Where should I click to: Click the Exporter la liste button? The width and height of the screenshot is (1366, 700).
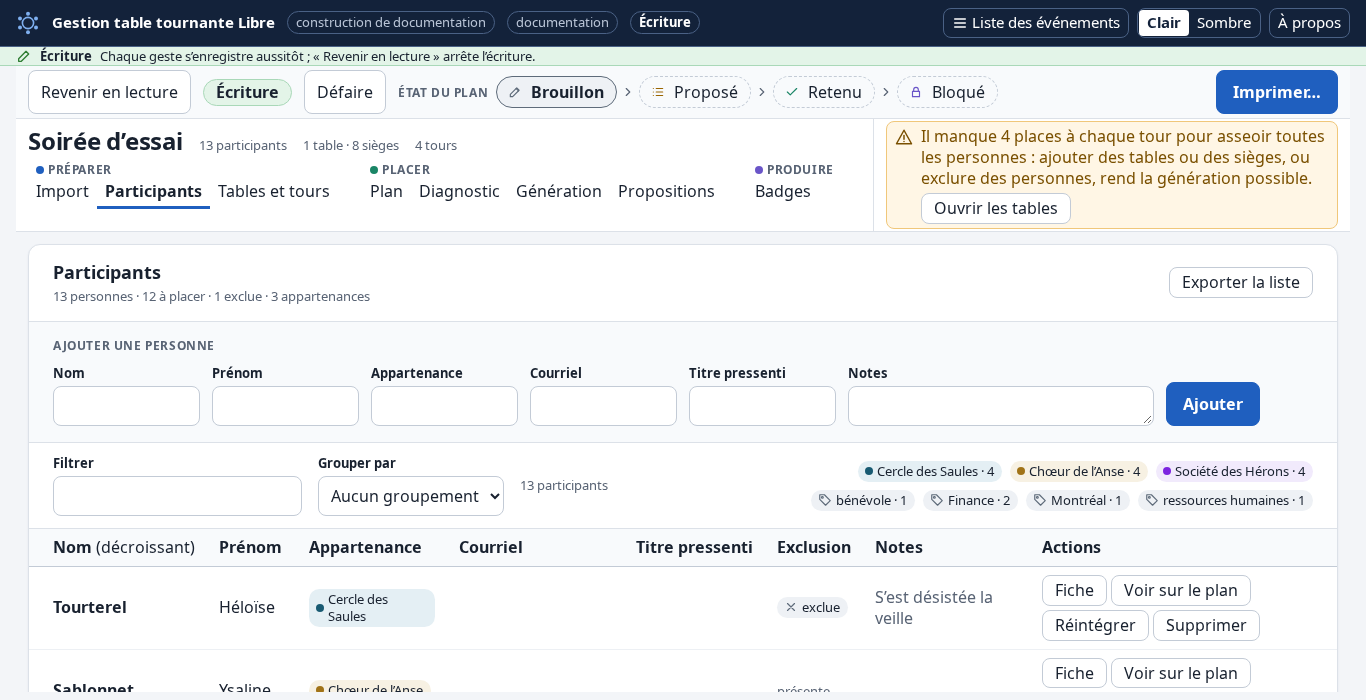tap(1241, 282)
